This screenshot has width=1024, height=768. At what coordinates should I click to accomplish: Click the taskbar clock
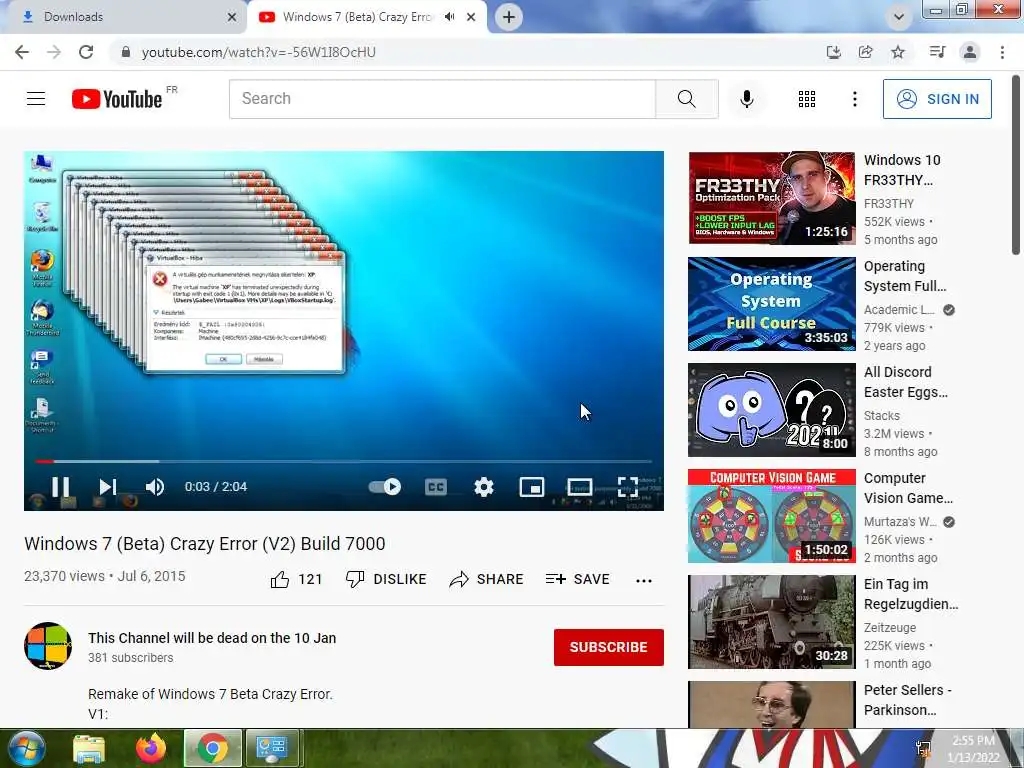[x=973, y=749]
